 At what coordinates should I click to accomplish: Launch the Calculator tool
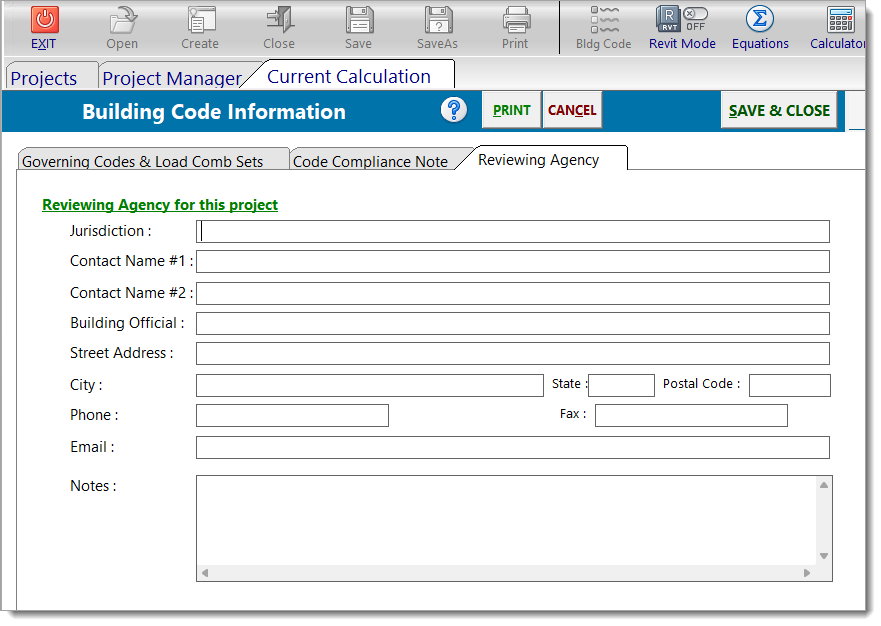(838, 27)
